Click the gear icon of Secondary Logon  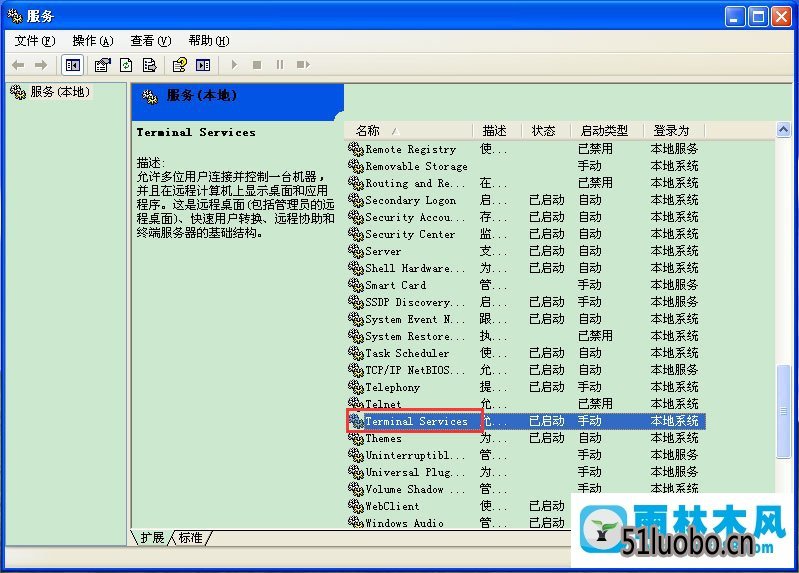coord(356,200)
